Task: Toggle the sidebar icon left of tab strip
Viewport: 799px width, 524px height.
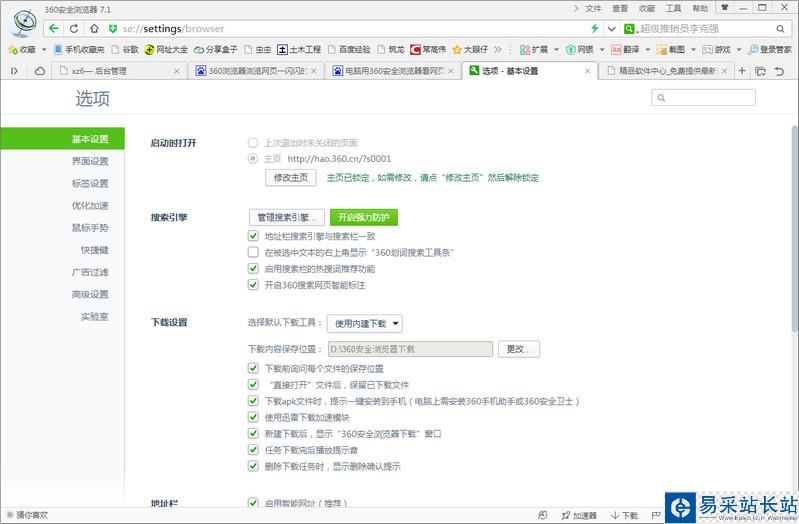Action: point(14,71)
